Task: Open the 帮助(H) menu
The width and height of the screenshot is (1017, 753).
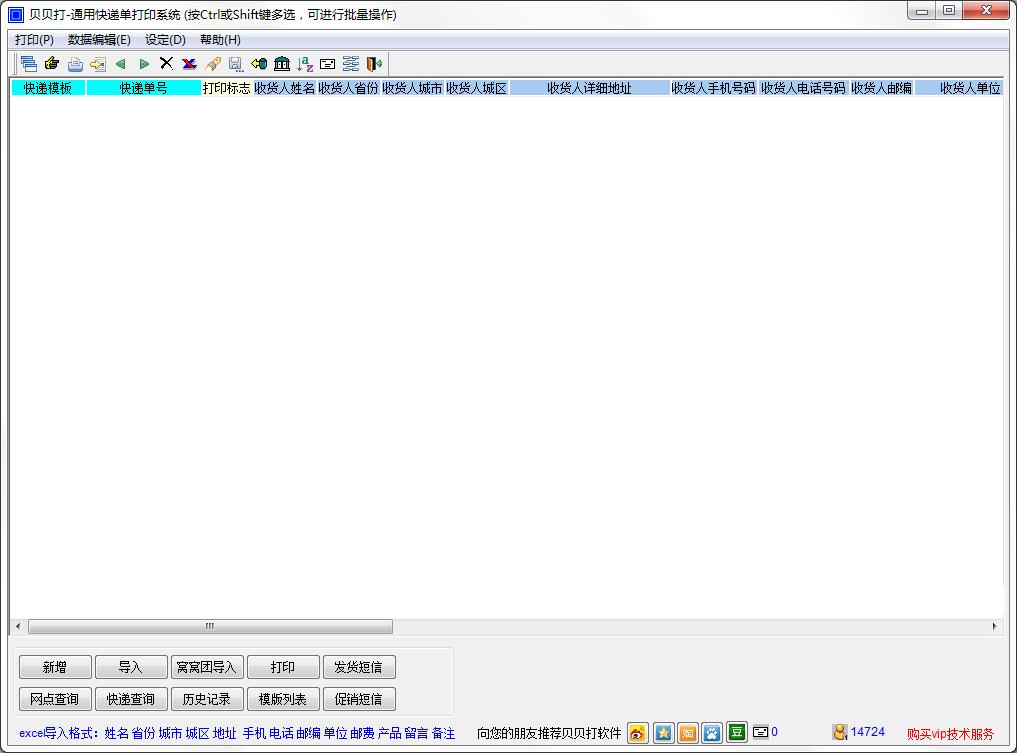Action: coord(220,40)
